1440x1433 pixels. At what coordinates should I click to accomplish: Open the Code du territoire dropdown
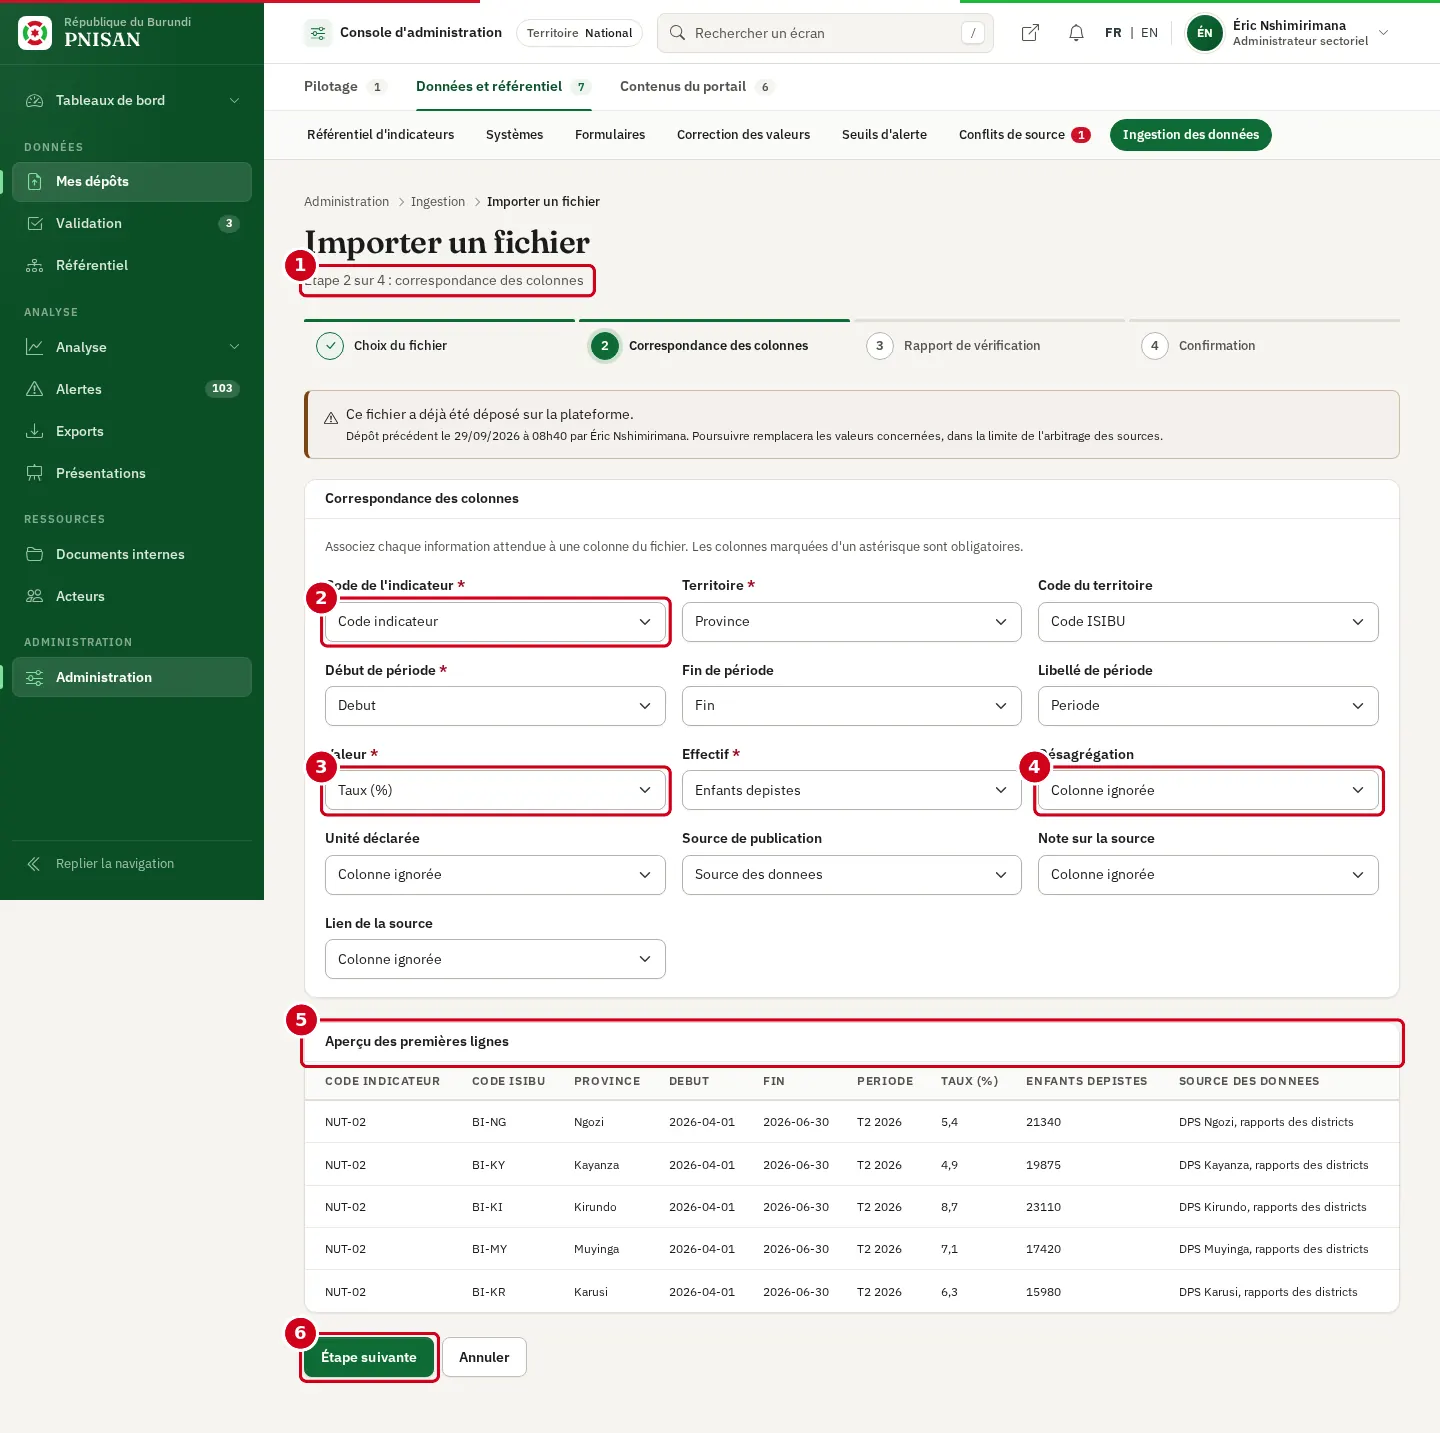click(x=1208, y=622)
